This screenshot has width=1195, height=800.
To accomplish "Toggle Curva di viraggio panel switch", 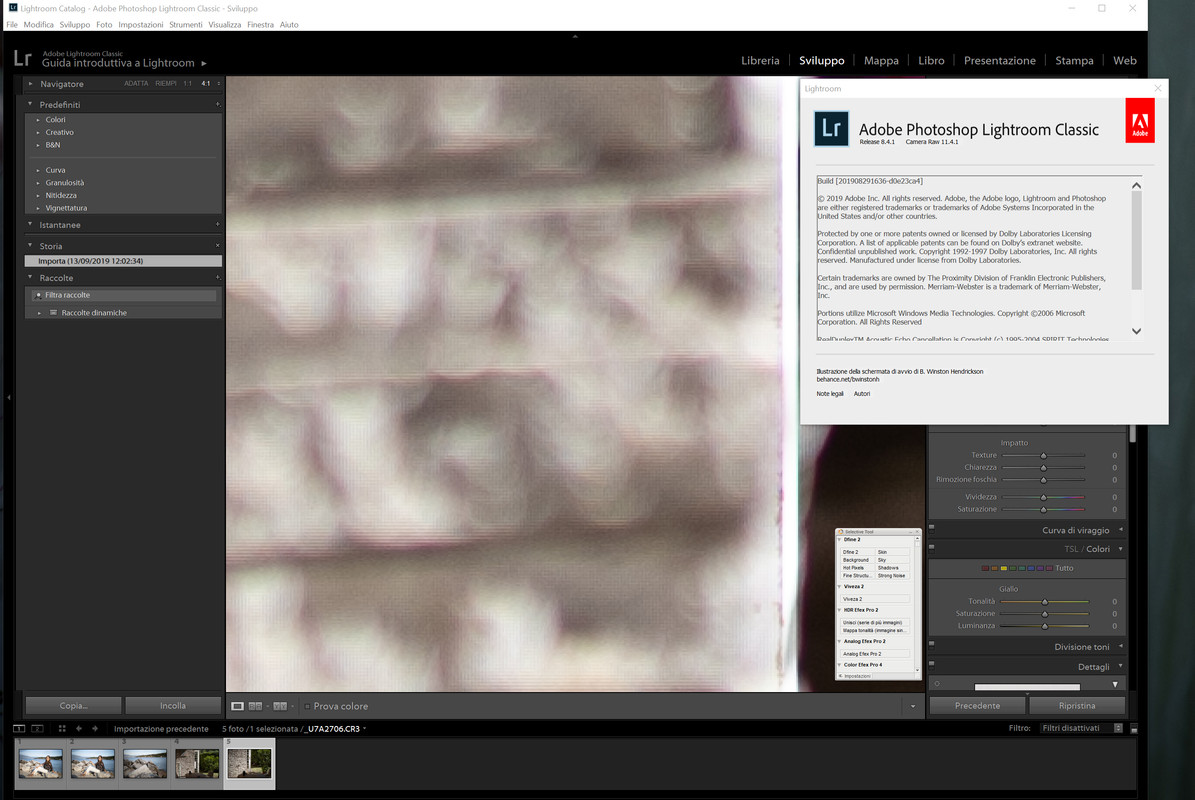I will click(x=931, y=527).
